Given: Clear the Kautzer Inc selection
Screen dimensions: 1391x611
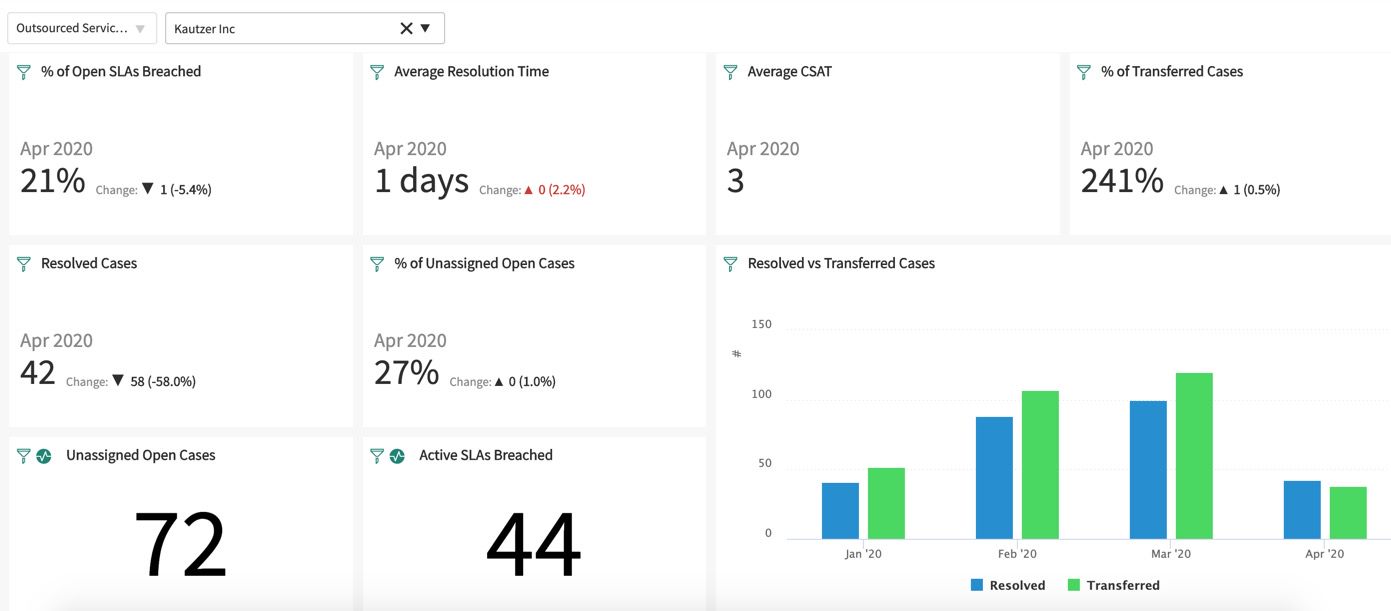Looking at the screenshot, I should click(x=406, y=28).
